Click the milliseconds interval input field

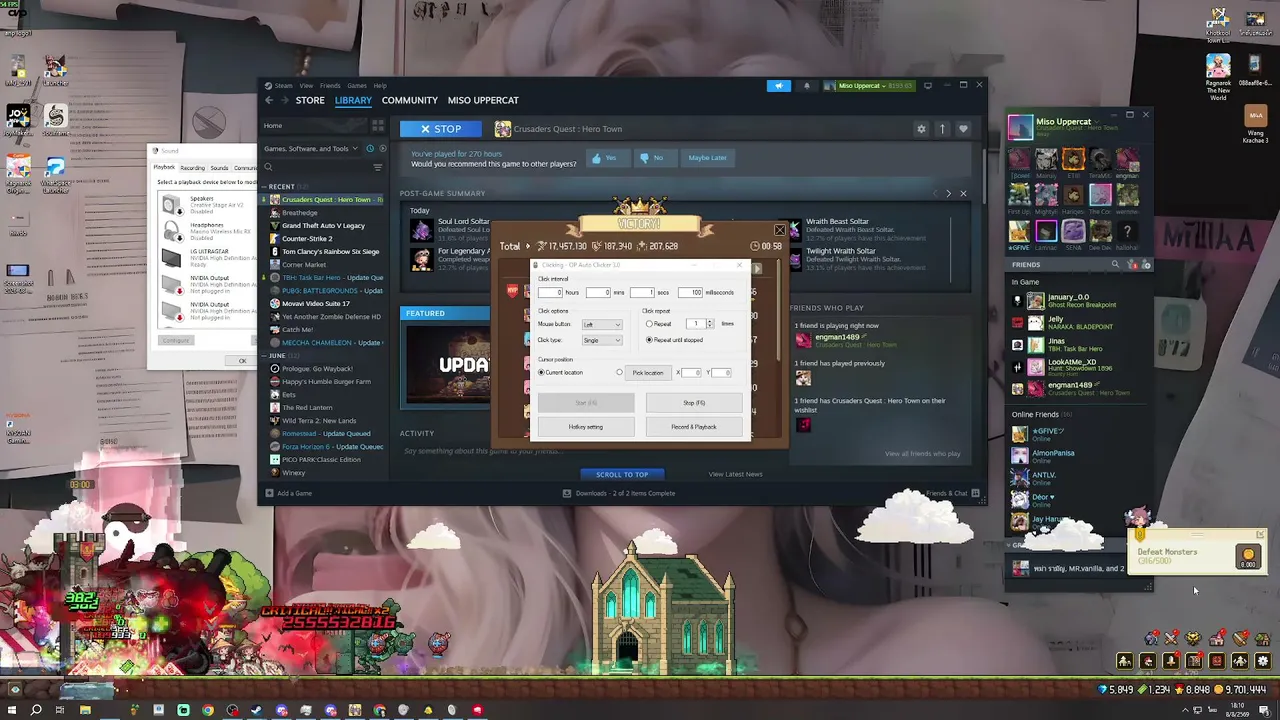tap(690, 293)
